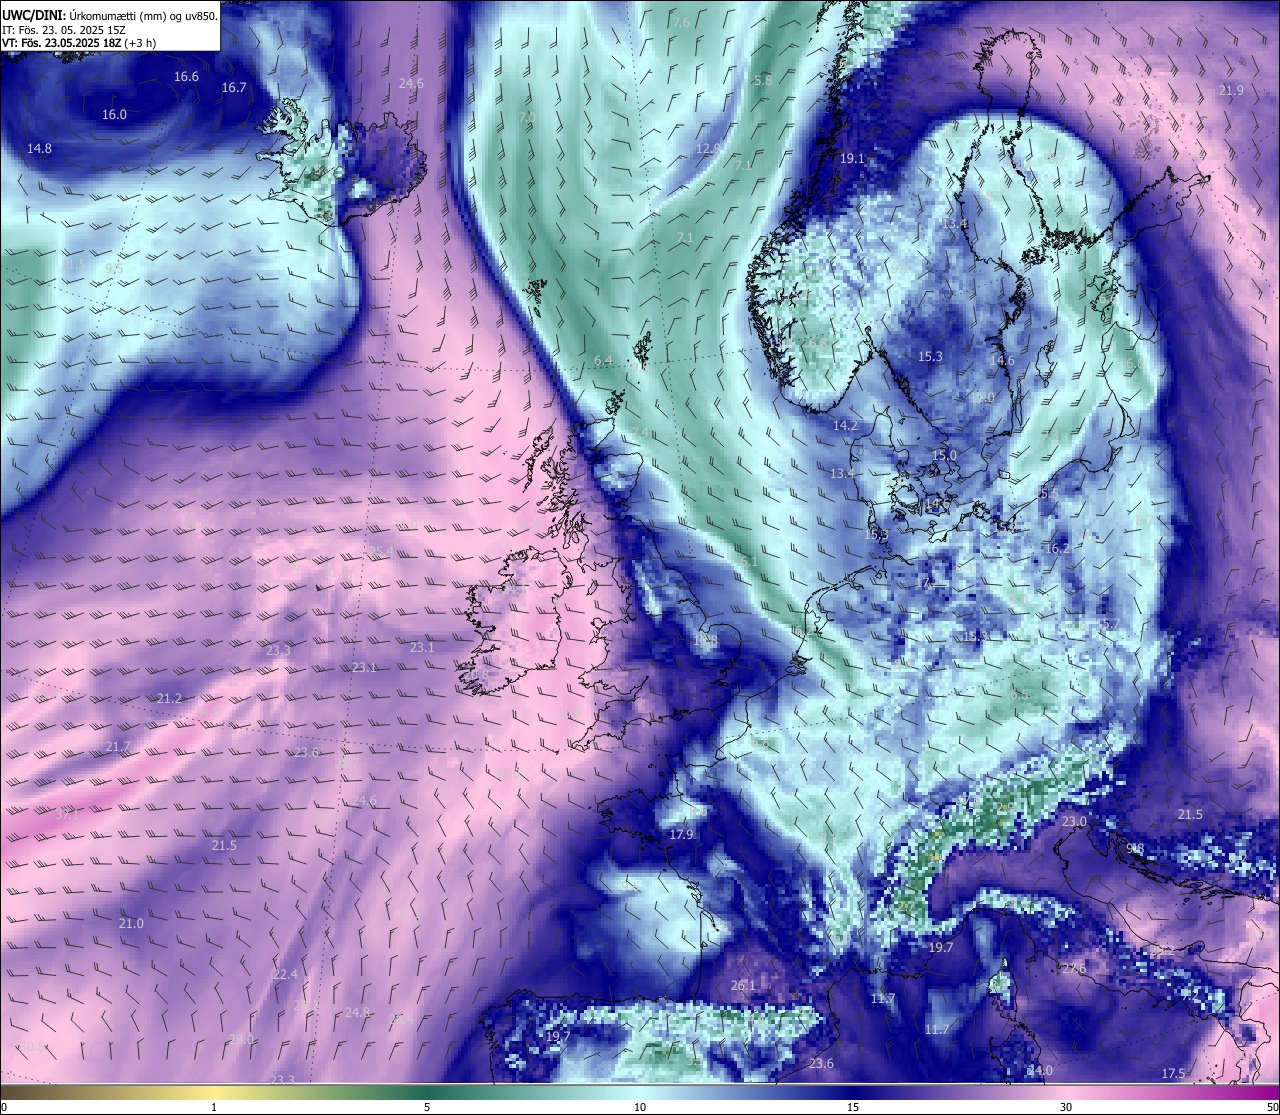Click the 26.1 value label

coord(743,986)
